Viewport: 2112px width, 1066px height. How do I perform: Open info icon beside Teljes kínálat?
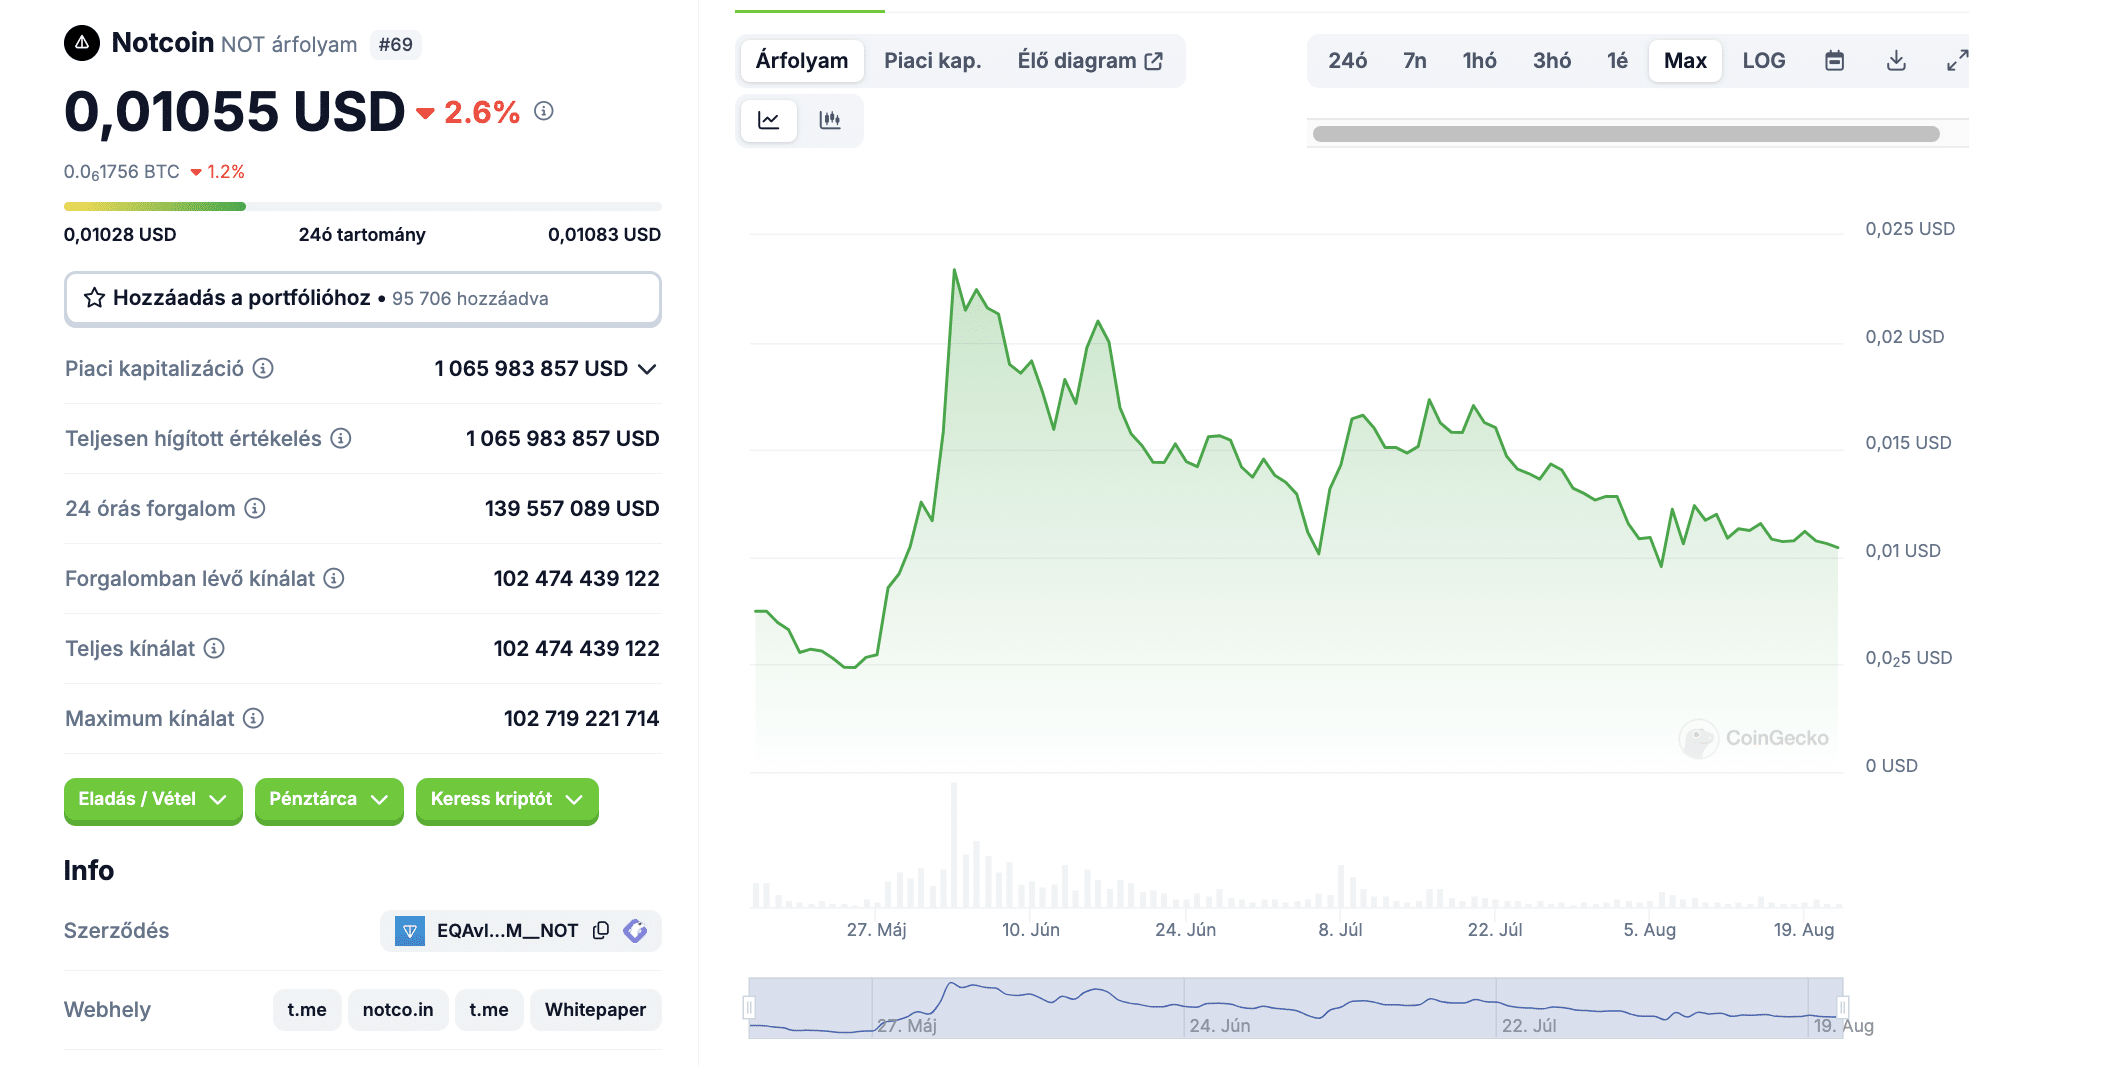coord(214,648)
